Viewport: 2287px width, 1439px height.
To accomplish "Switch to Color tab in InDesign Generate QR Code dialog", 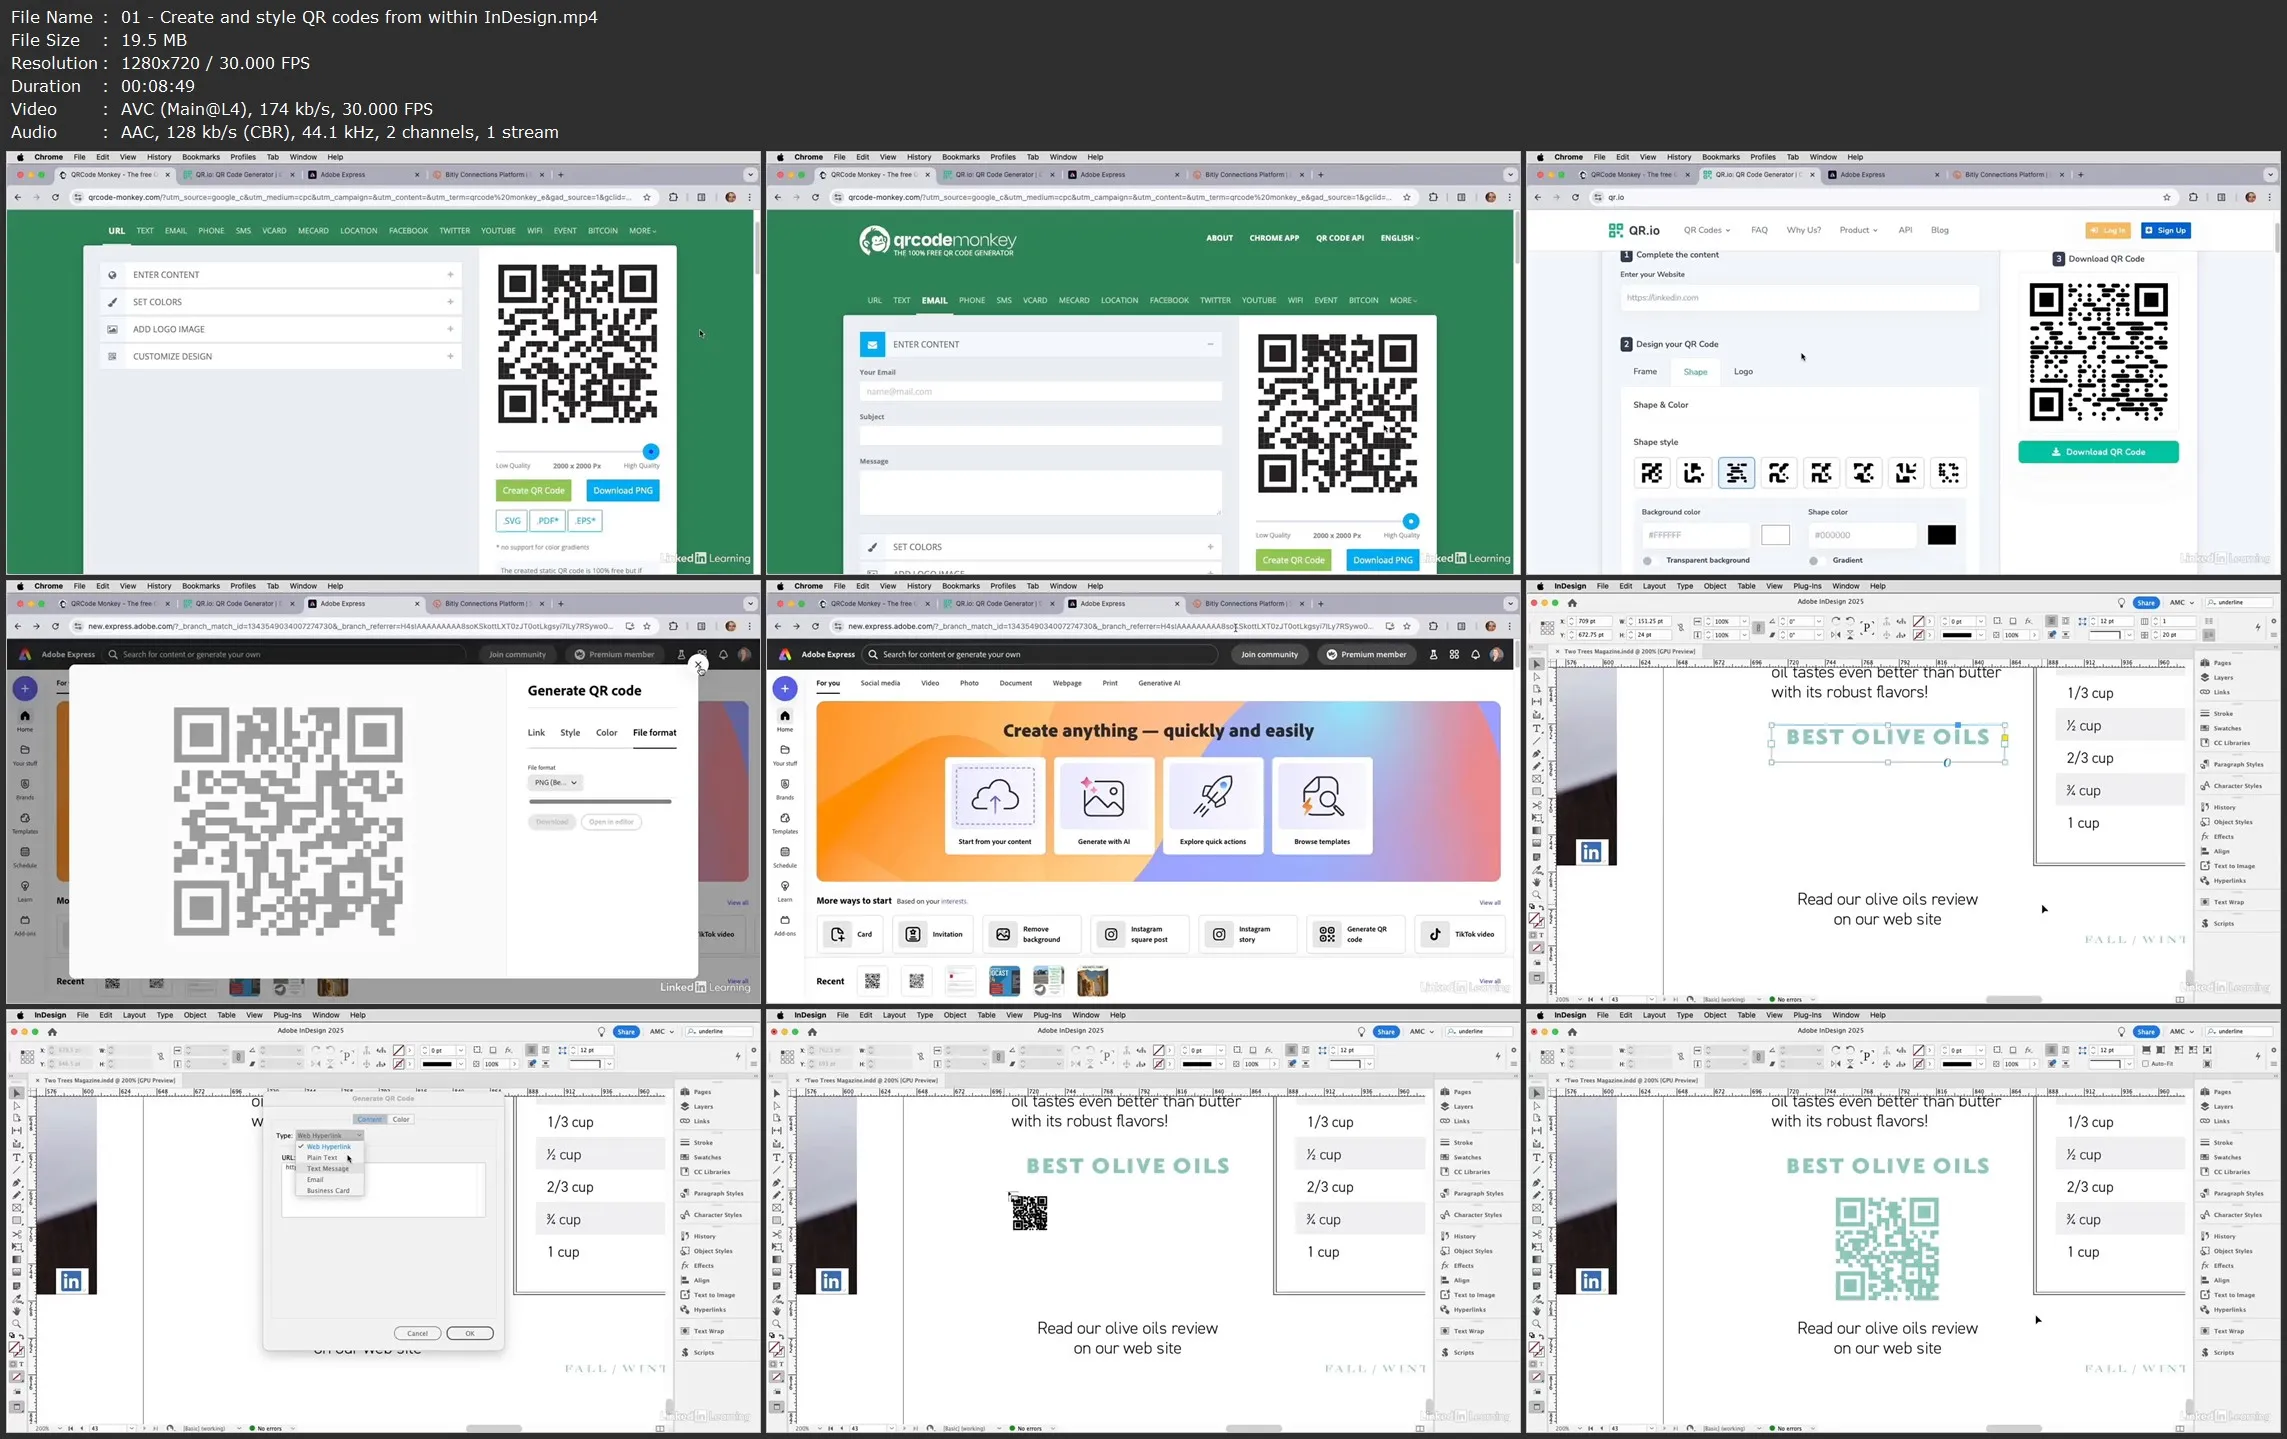I will click(x=401, y=1119).
